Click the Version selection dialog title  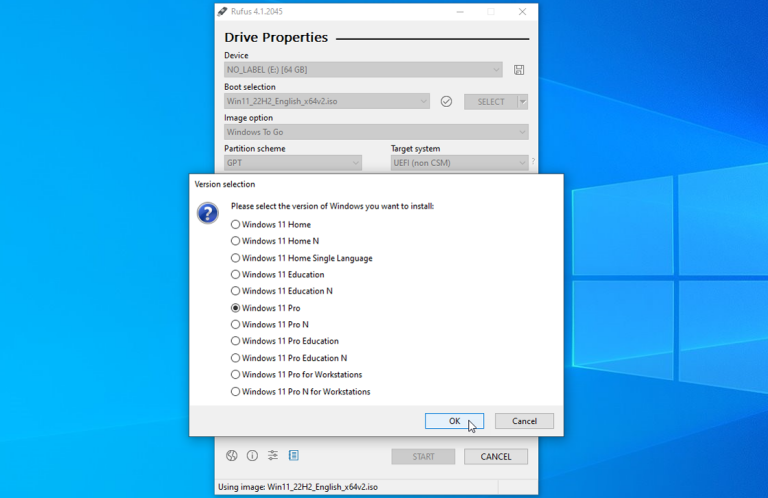[x=225, y=184]
